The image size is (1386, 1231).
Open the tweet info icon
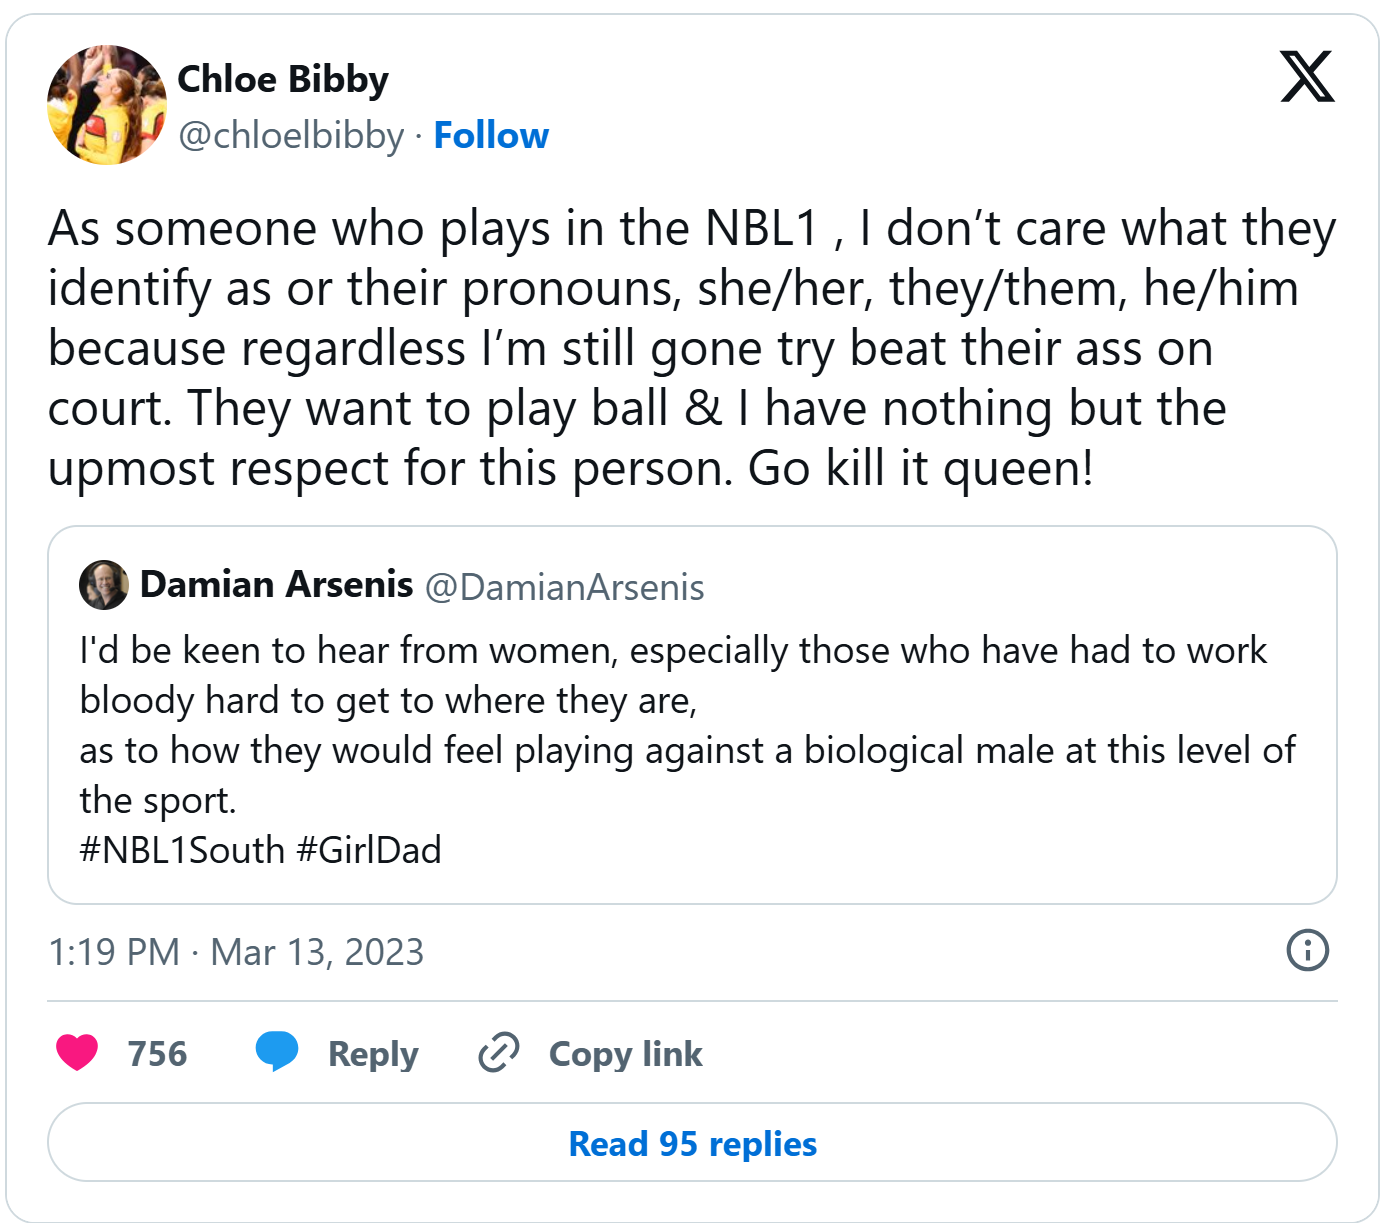(1307, 950)
